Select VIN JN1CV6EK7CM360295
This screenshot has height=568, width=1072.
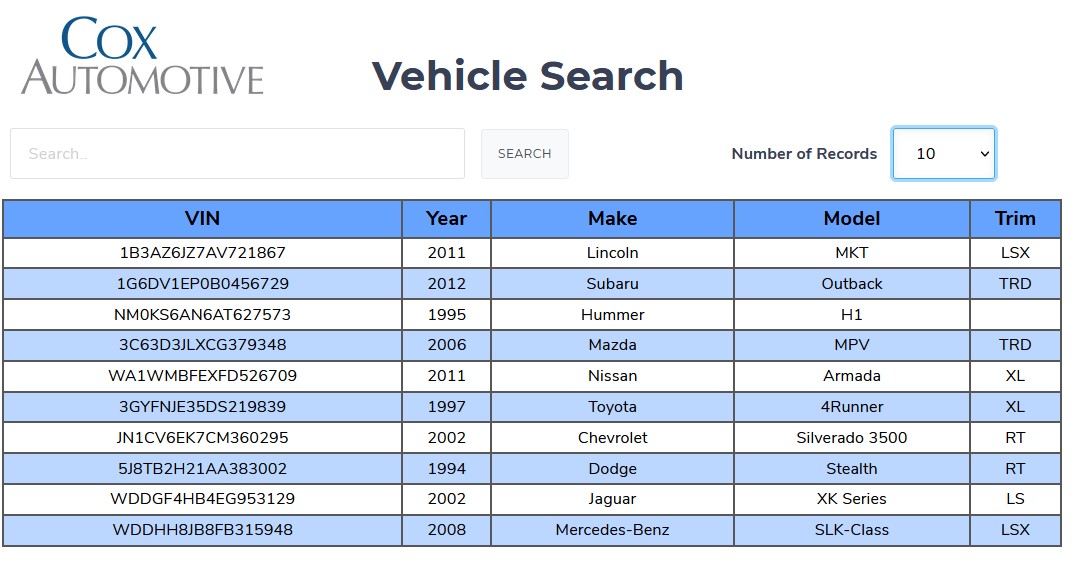[x=202, y=437]
